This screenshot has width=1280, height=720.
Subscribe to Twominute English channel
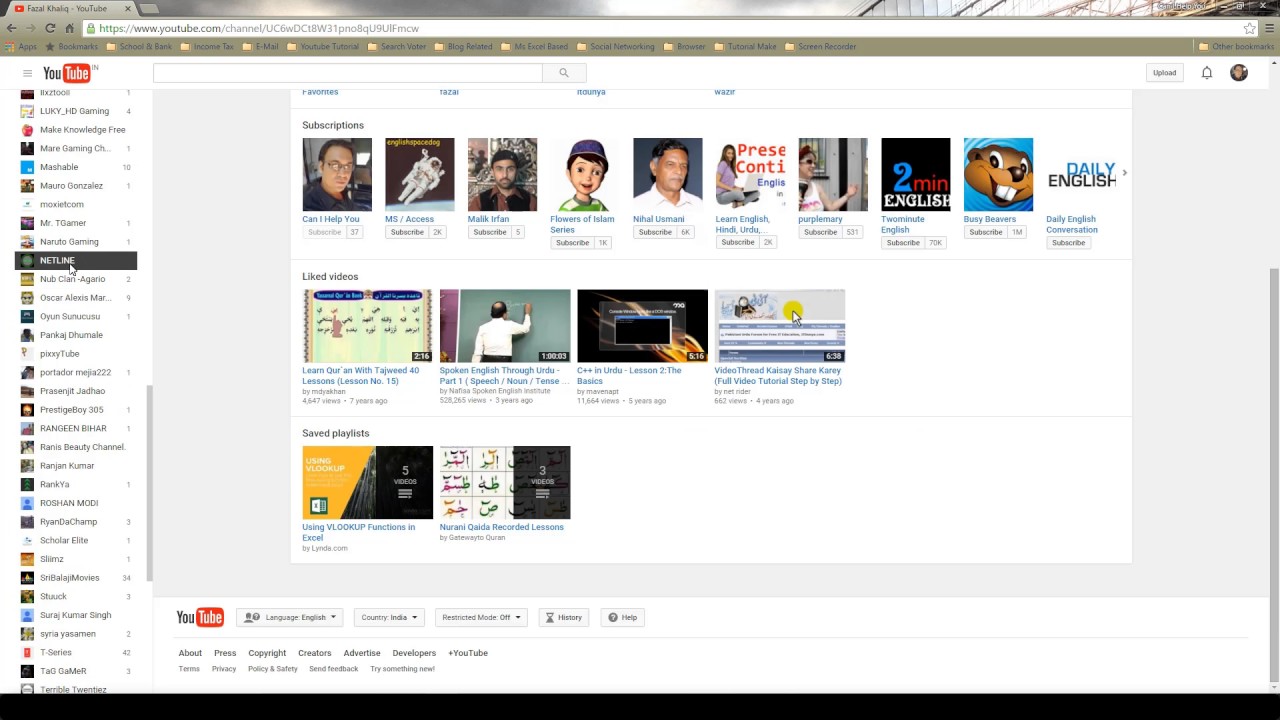click(x=903, y=243)
